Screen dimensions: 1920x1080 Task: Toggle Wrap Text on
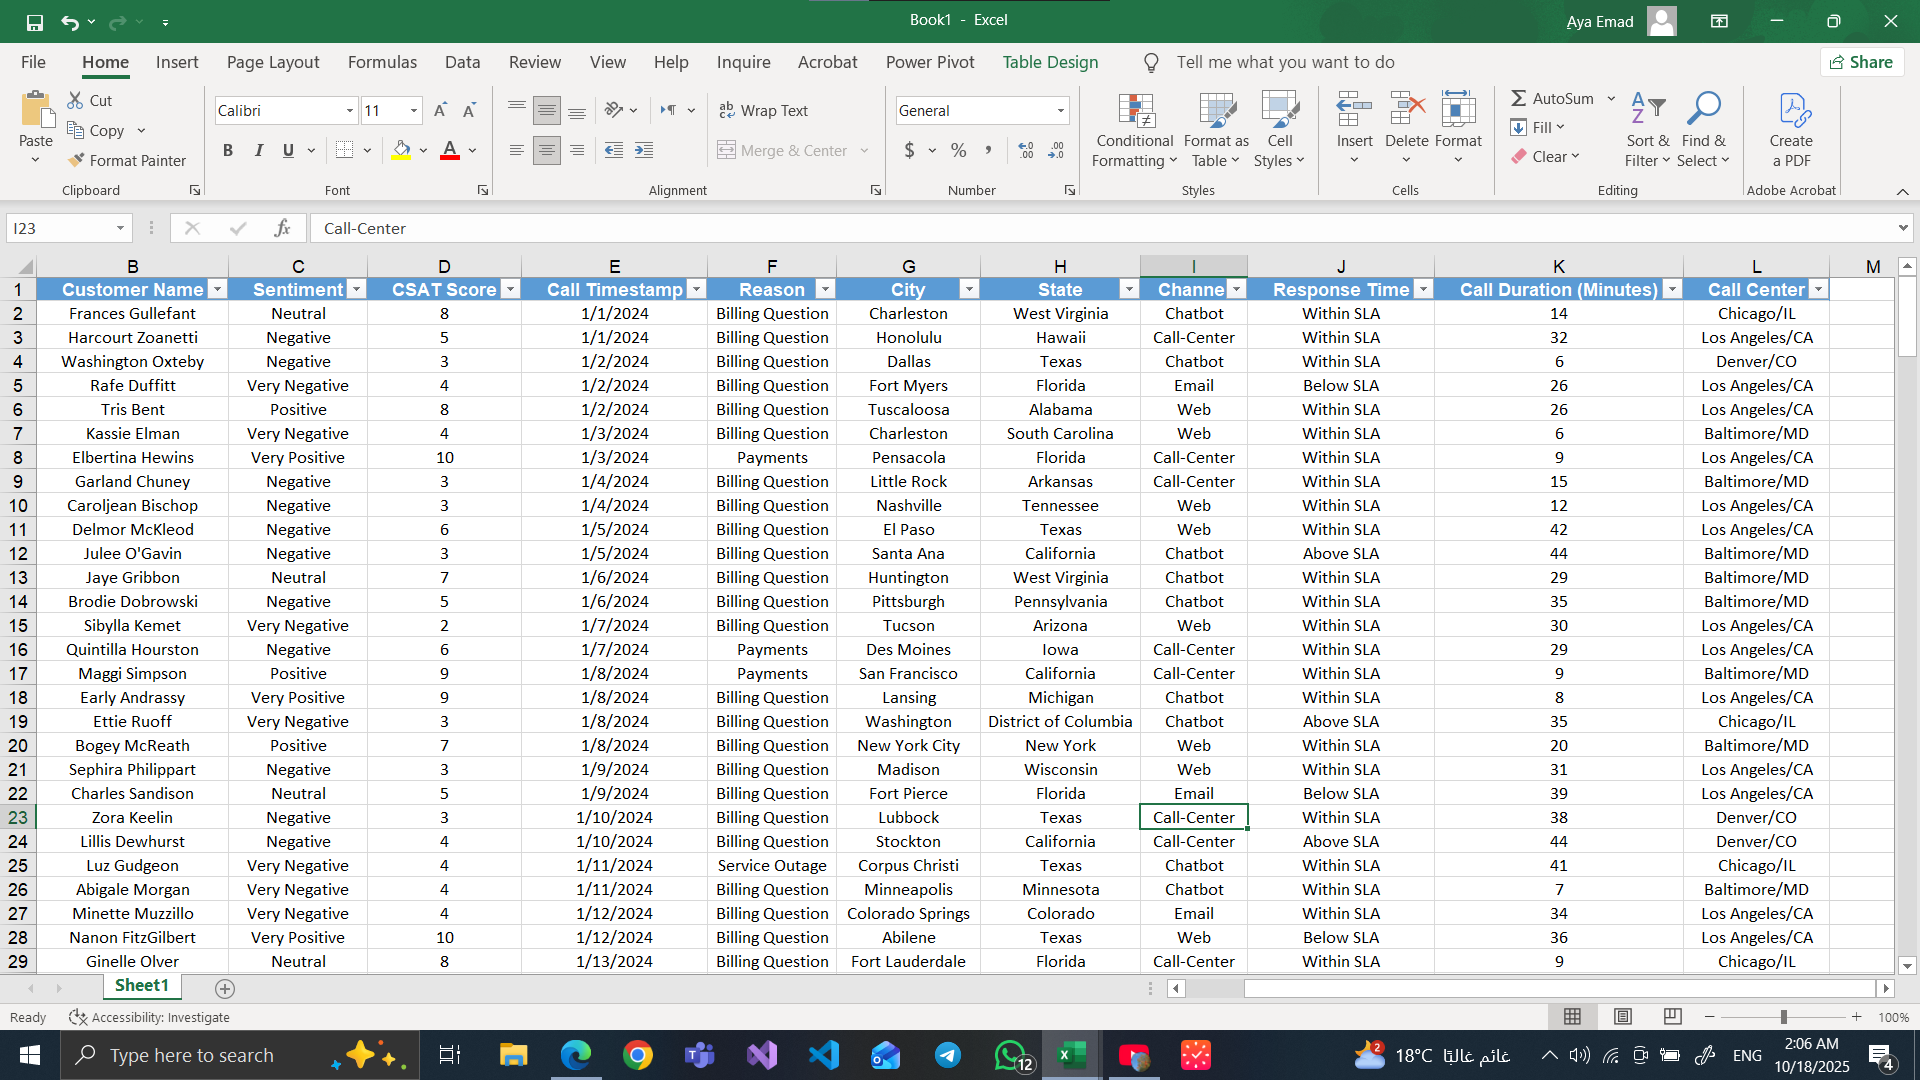coord(764,110)
